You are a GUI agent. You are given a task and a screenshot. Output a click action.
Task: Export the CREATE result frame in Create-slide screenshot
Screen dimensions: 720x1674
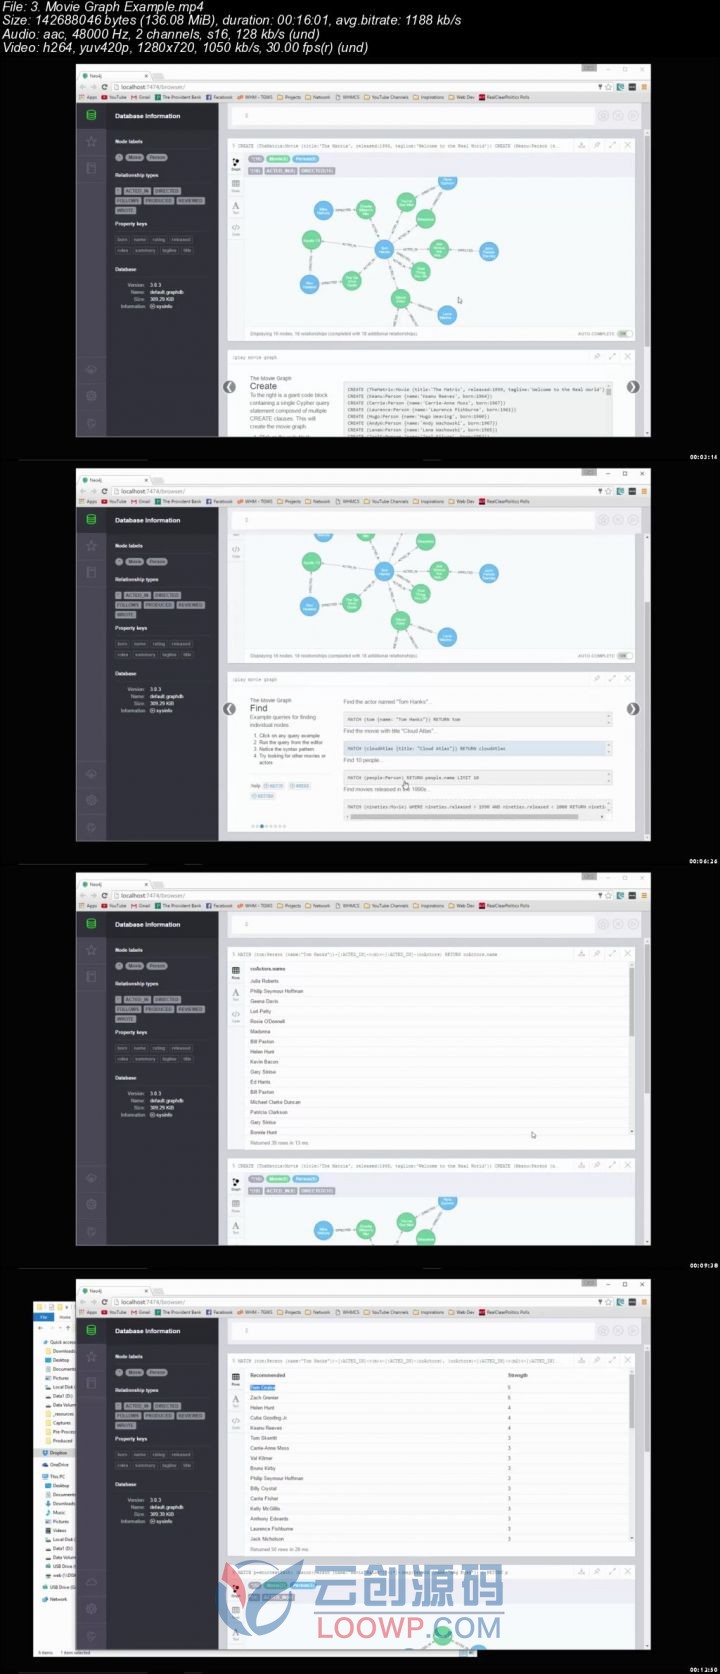click(x=580, y=145)
